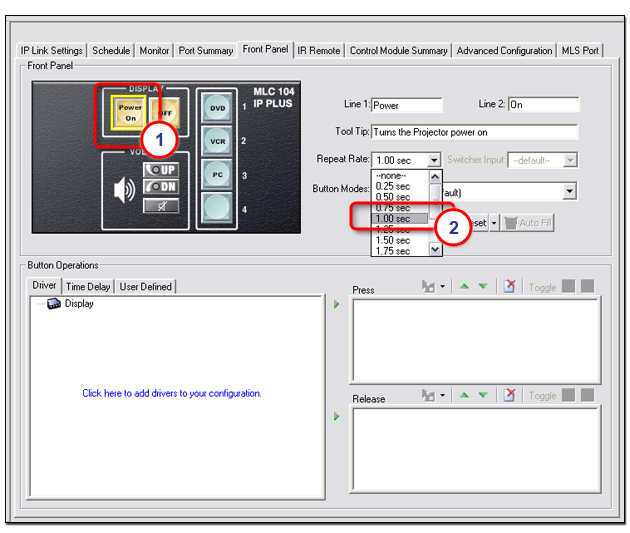The width and height of the screenshot is (630, 533).
Task: Click the Press add-operation icon
Action: (x=428, y=286)
